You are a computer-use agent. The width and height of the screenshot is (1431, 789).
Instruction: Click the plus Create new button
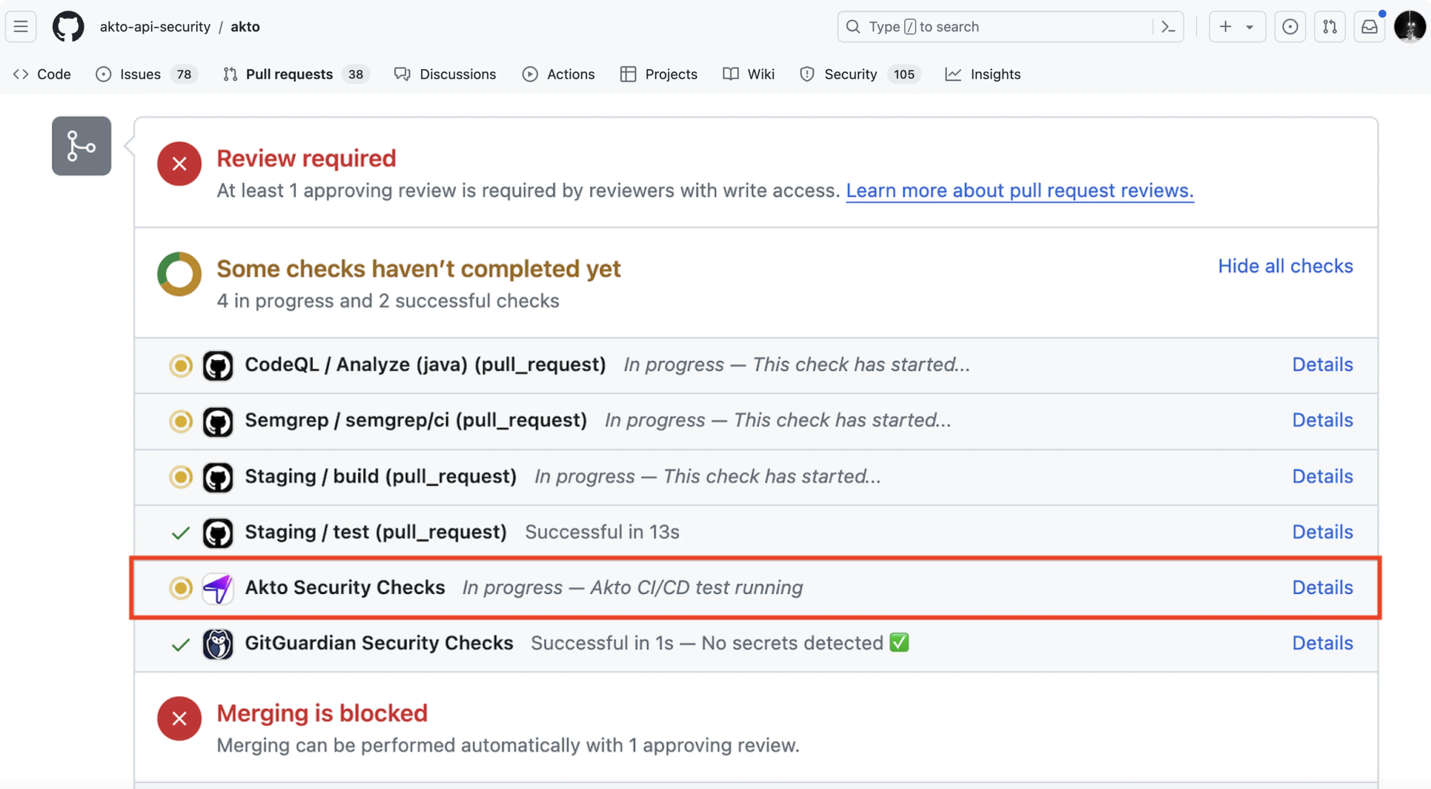coord(1225,27)
